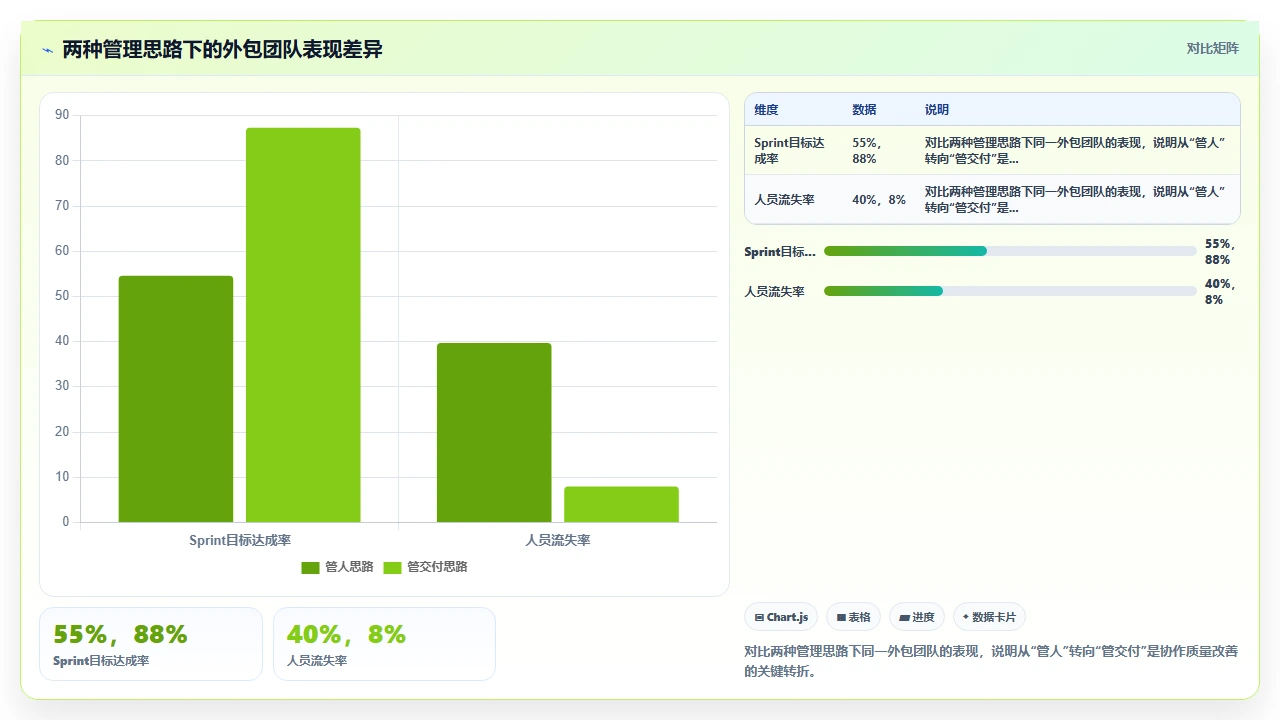Click the 维度 column header
1280x720 pixels.
click(766, 110)
